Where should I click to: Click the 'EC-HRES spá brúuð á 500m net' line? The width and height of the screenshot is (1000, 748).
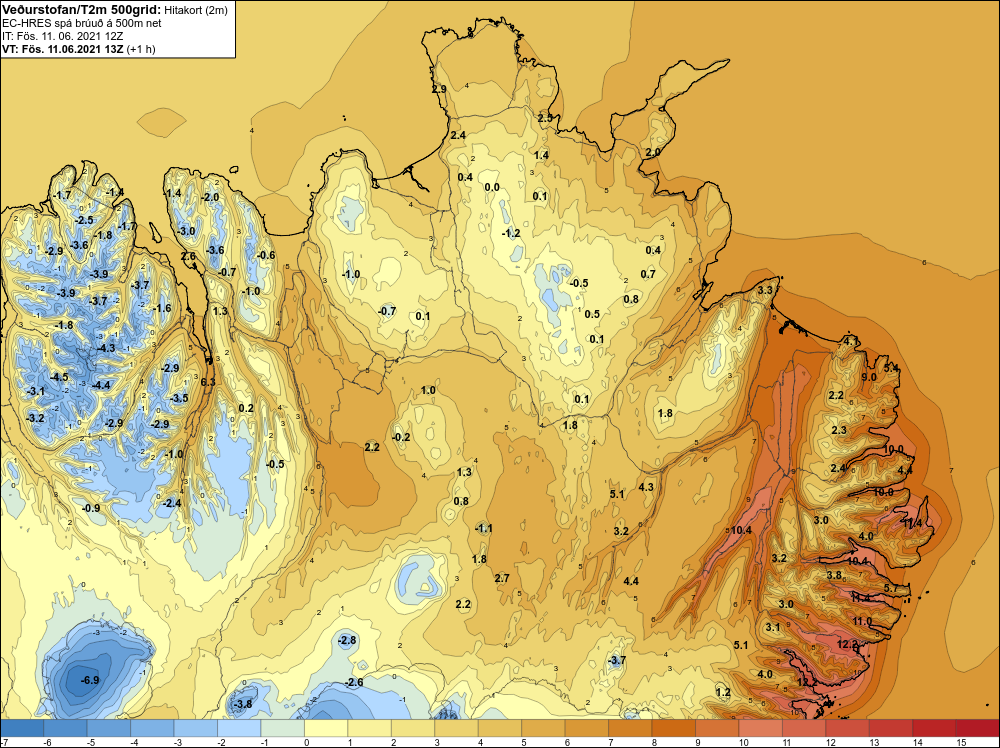[x=82, y=23]
